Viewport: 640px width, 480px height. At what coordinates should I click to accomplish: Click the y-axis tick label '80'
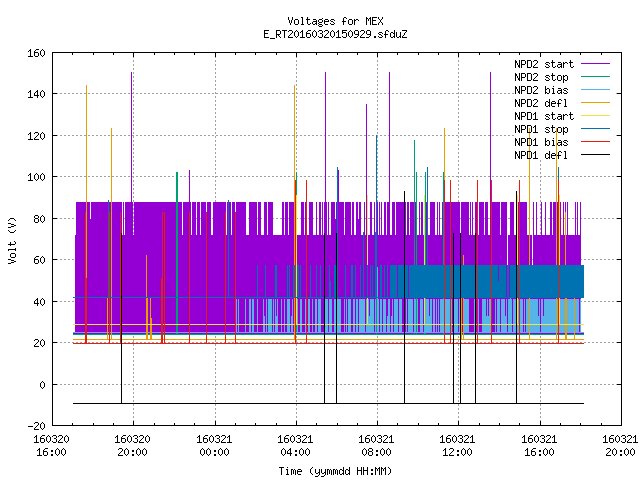coord(40,219)
